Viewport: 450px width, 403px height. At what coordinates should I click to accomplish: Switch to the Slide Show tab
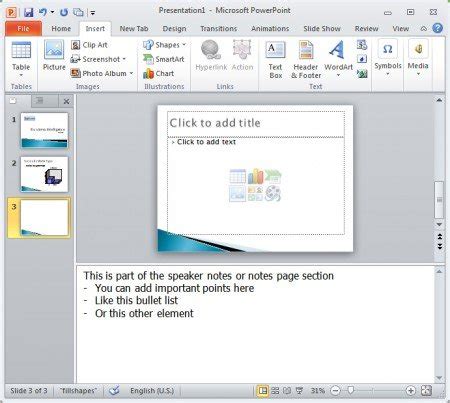click(322, 29)
